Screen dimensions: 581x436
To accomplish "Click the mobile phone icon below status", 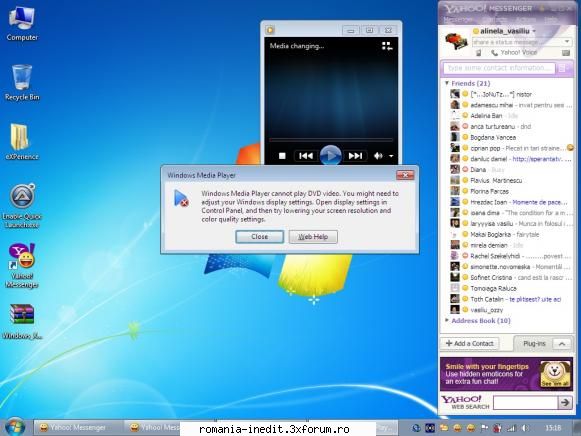I will (x=478, y=53).
